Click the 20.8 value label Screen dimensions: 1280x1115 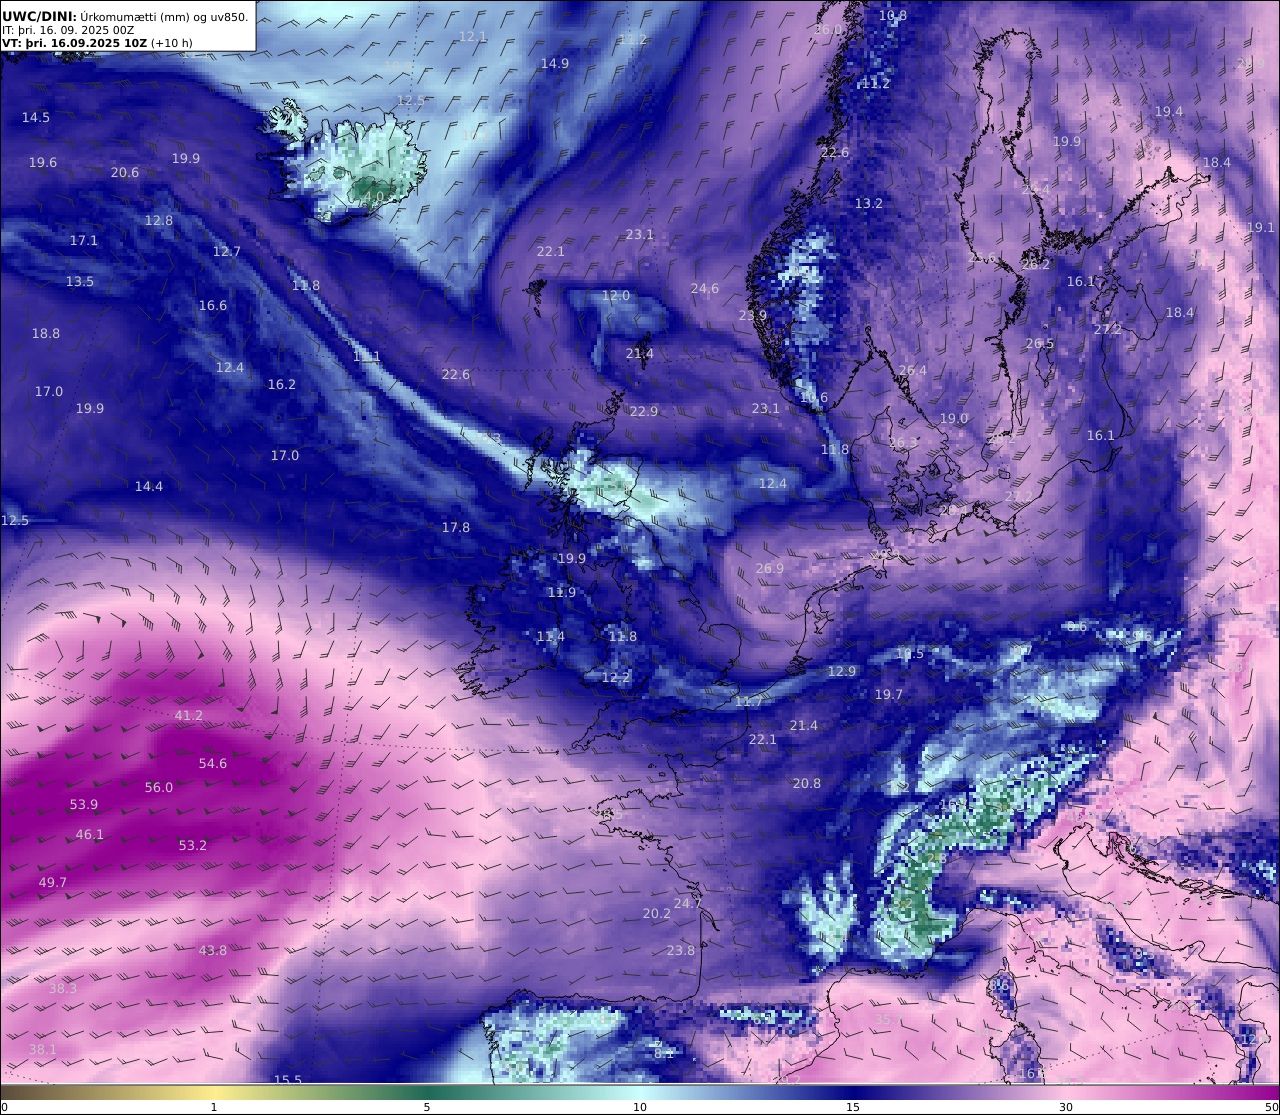(x=807, y=783)
